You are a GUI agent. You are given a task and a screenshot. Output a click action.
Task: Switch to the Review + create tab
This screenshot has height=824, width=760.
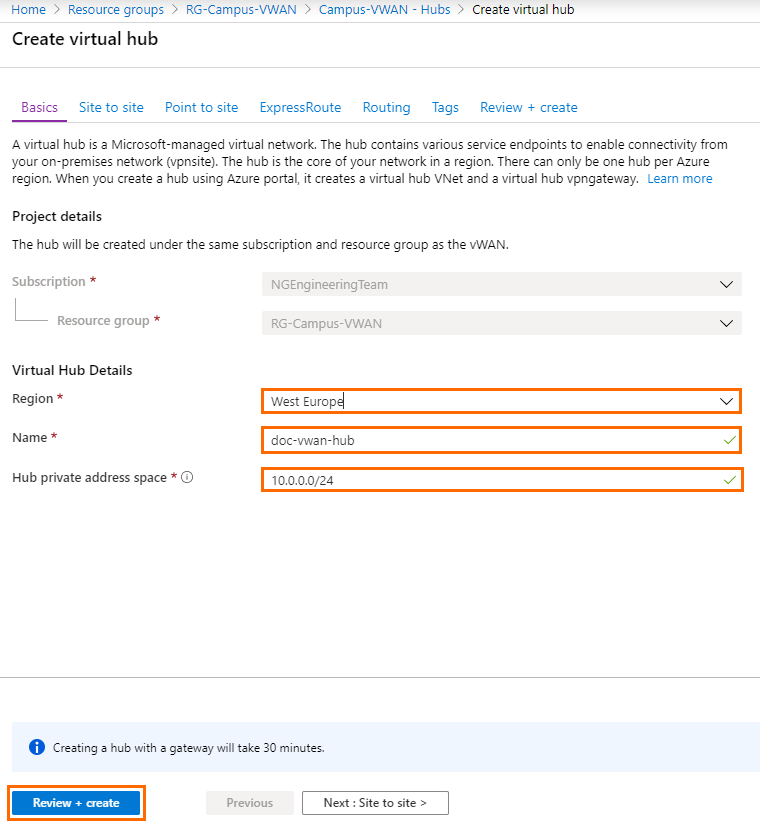(528, 107)
